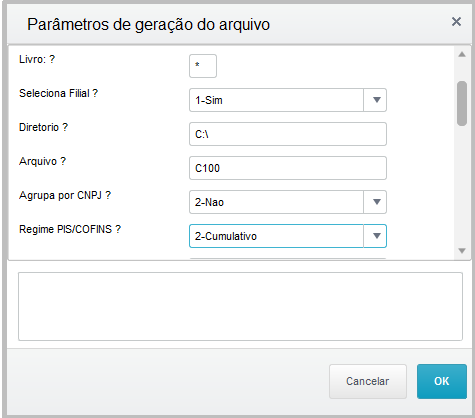
Task: Select the 2-Nao combo box value
Action: [x=276, y=202]
